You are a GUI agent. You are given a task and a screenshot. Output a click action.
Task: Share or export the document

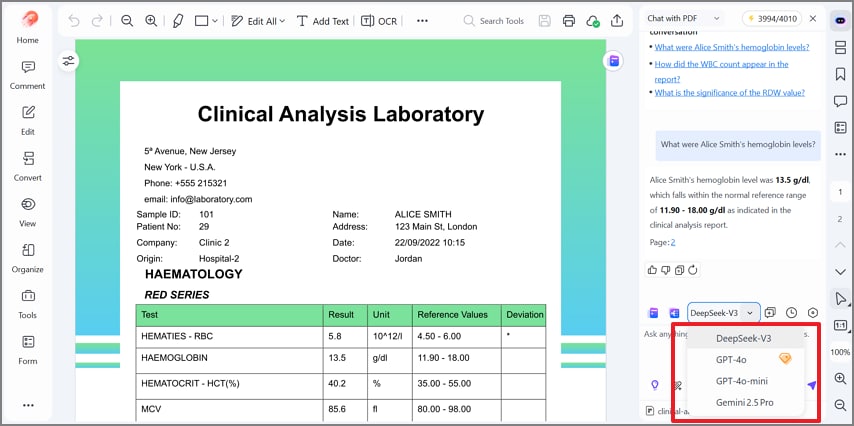617,21
